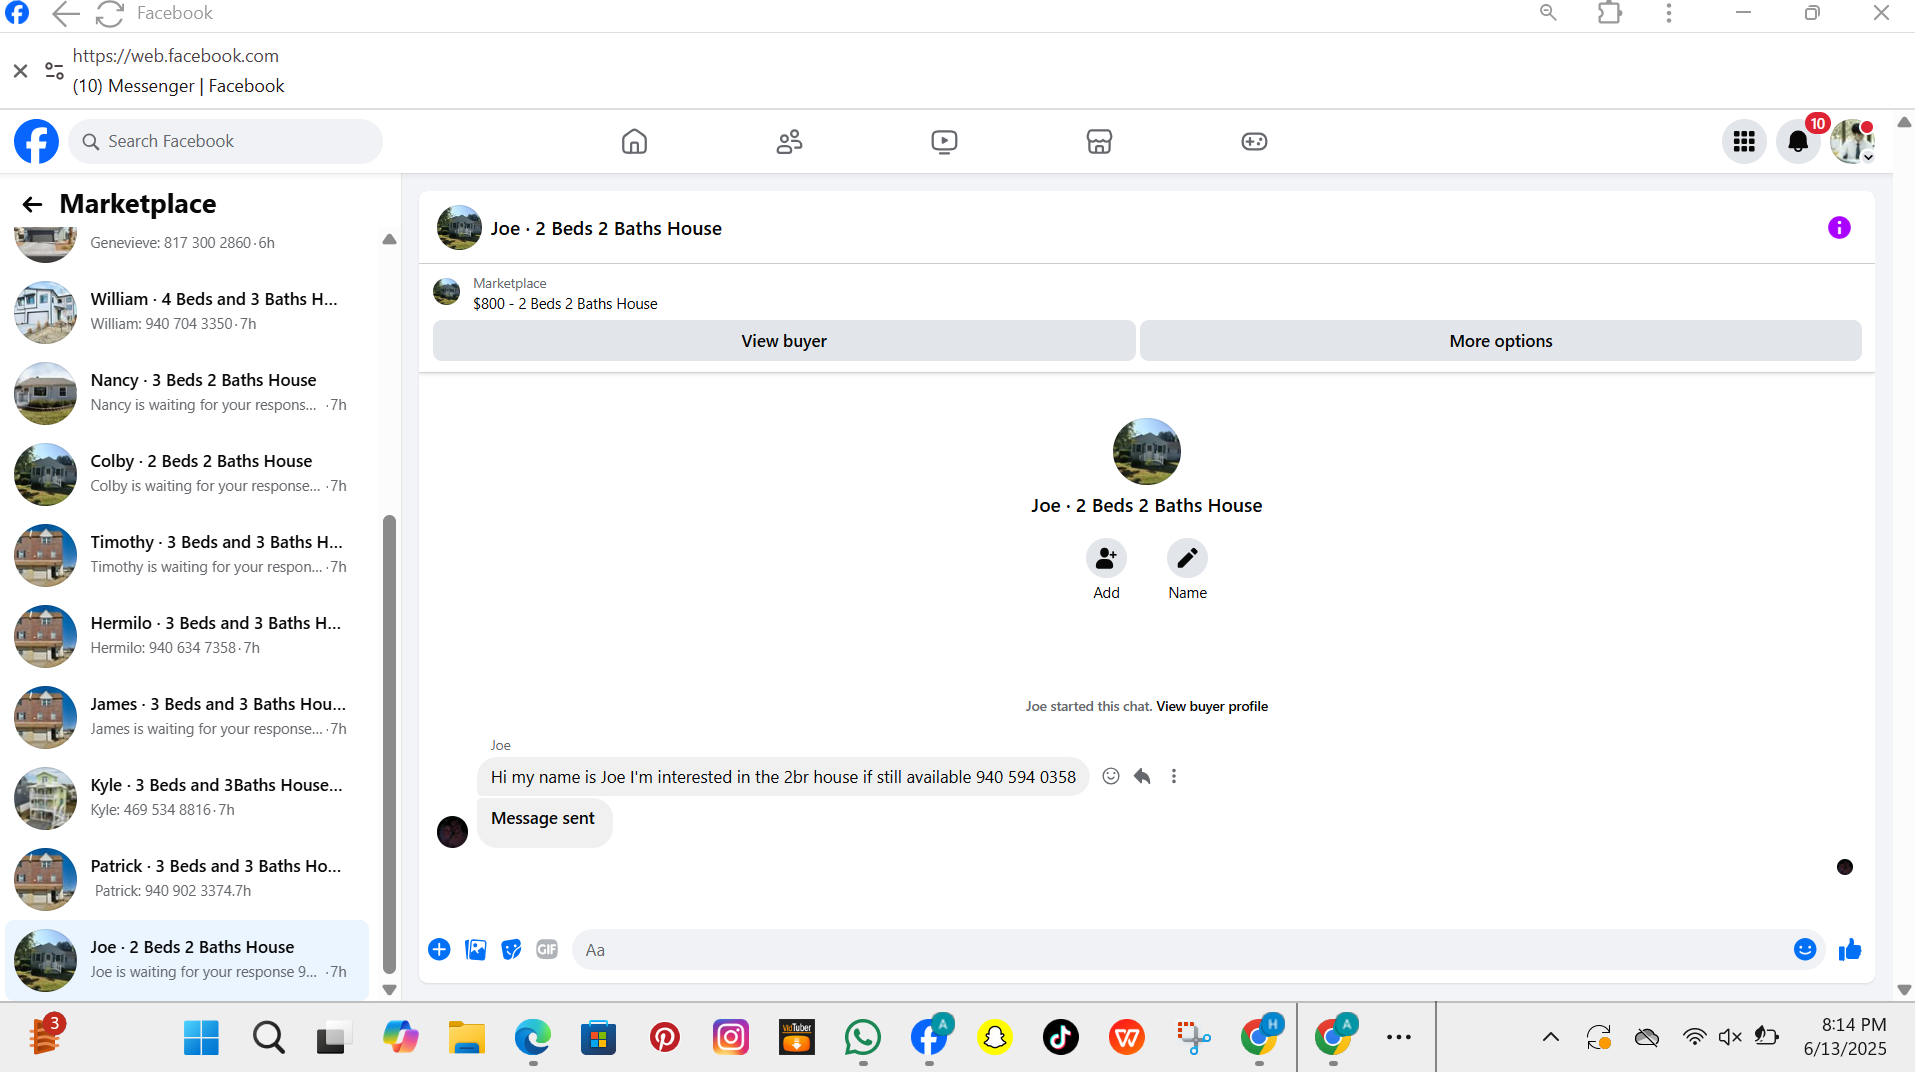Open View buyer profile link

pyautogui.click(x=1212, y=706)
